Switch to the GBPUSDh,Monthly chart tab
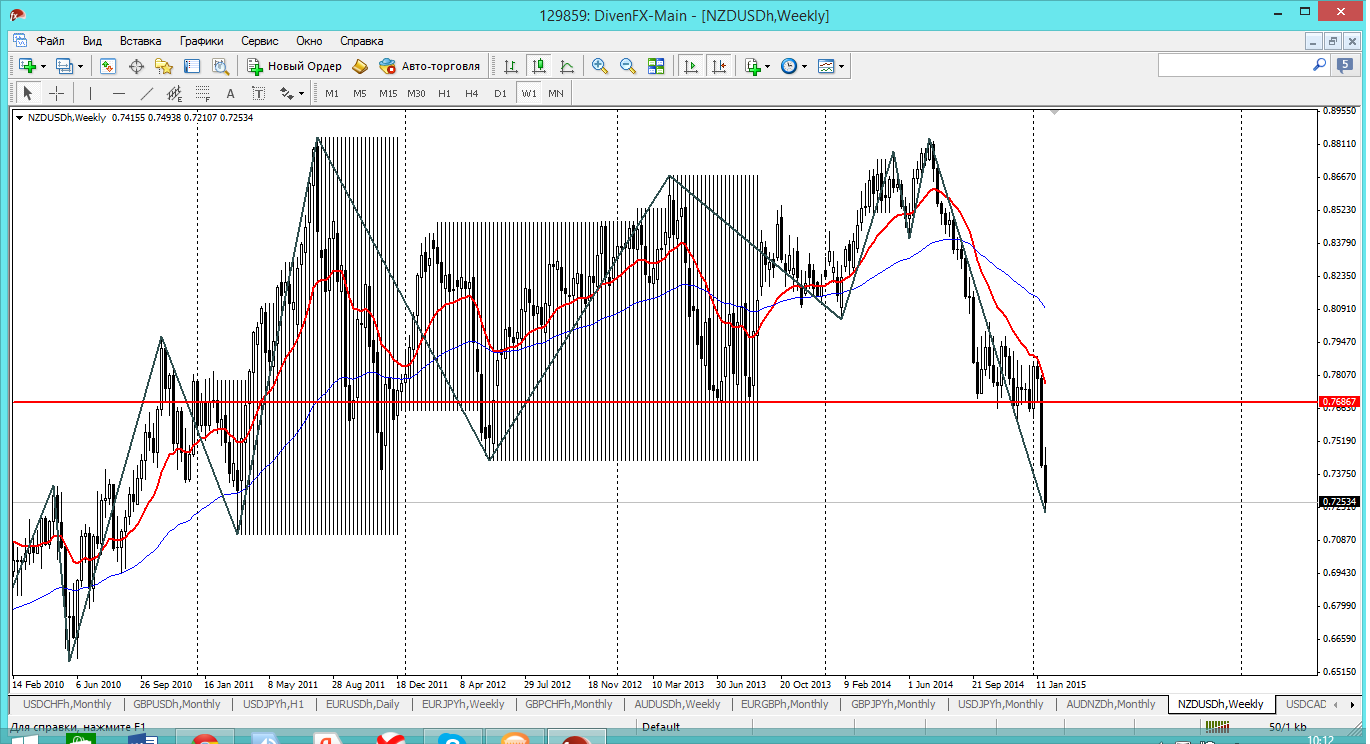The image size is (1370, 744). point(177,704)
